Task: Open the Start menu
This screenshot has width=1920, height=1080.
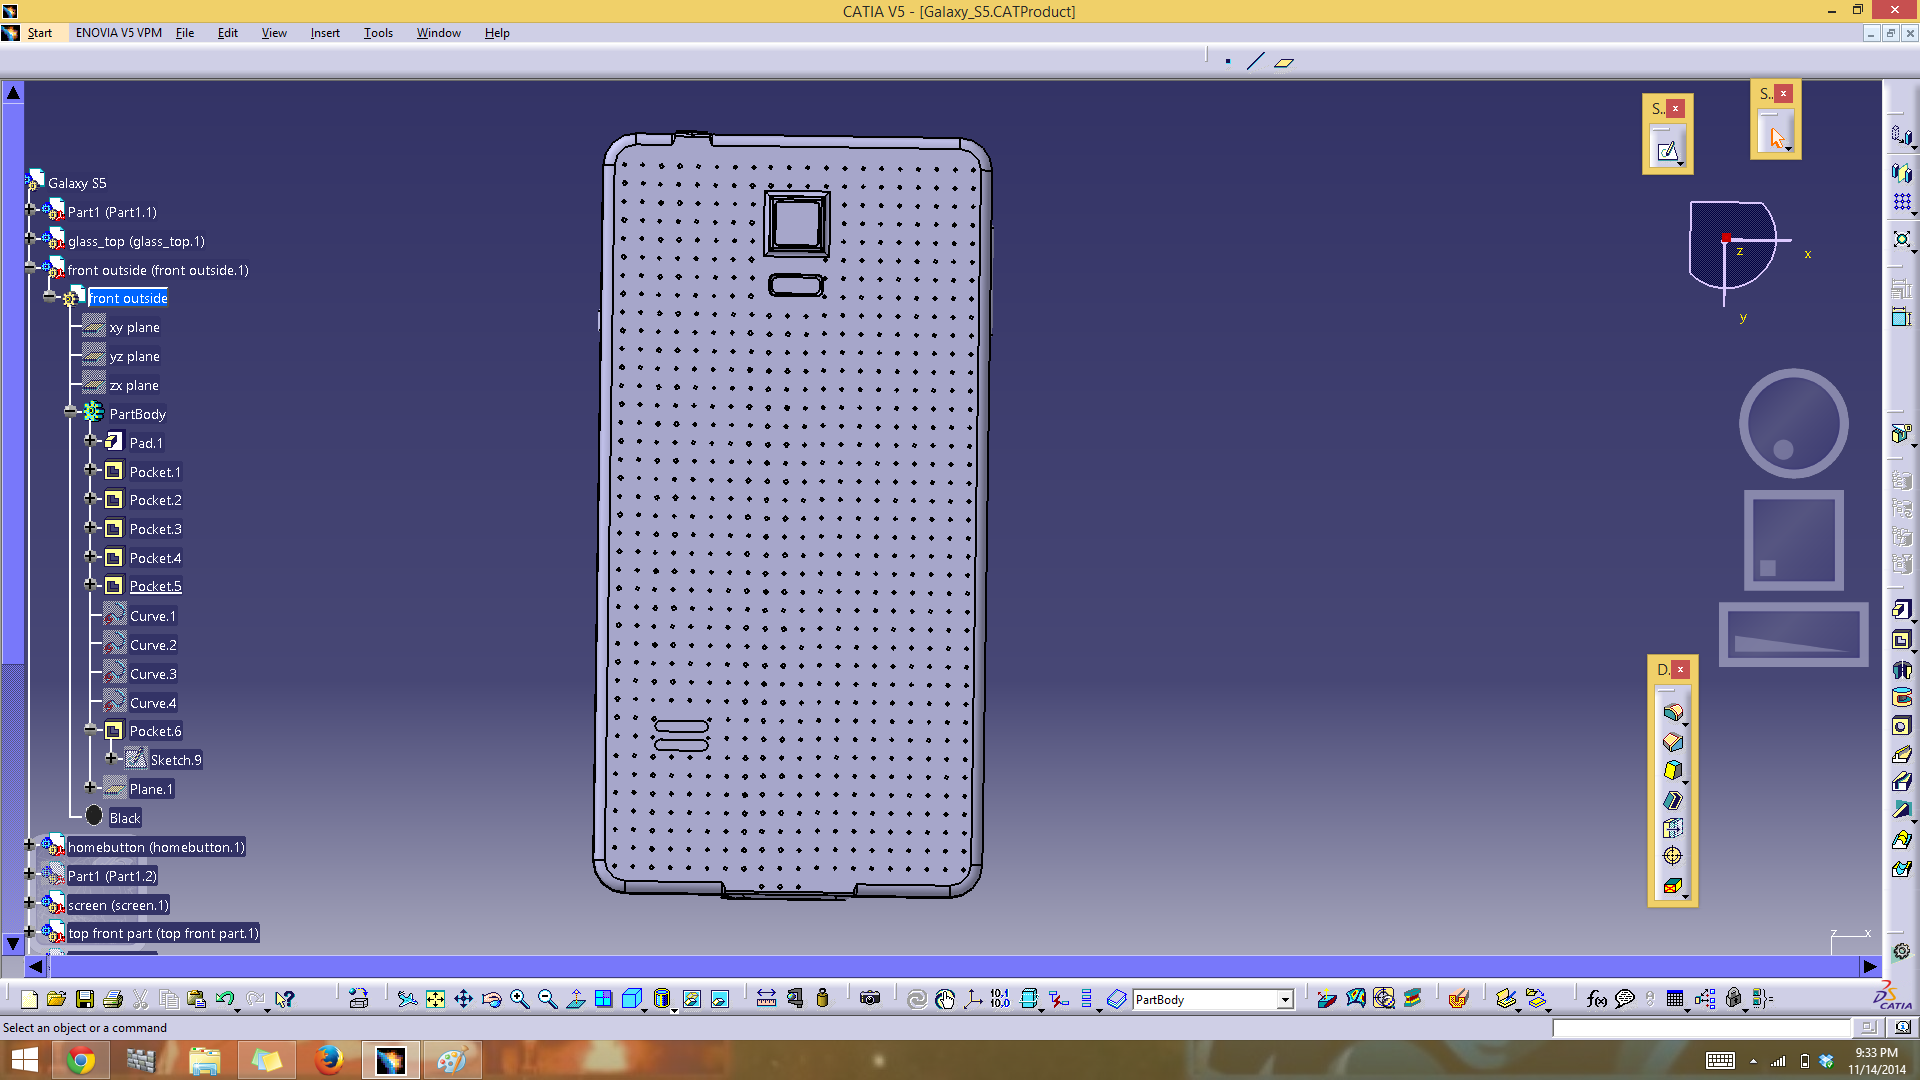Action: click(39, 33)
